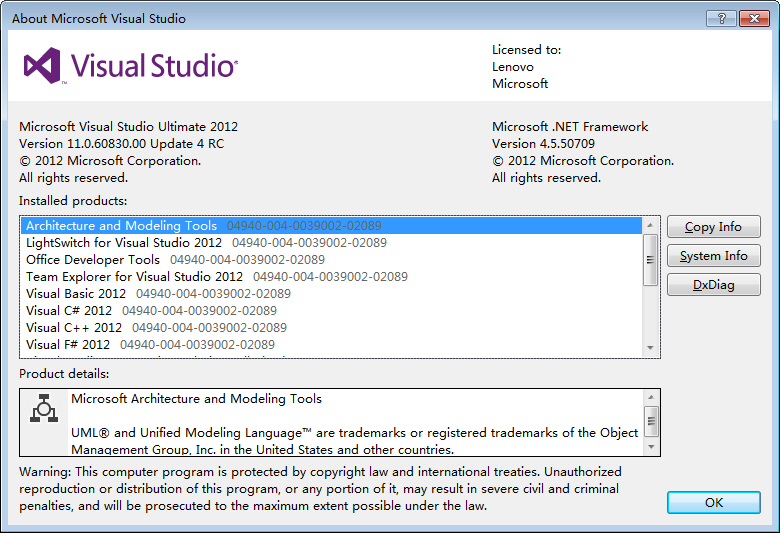Select LightSwitch for Visual Studio 2012

124,243
